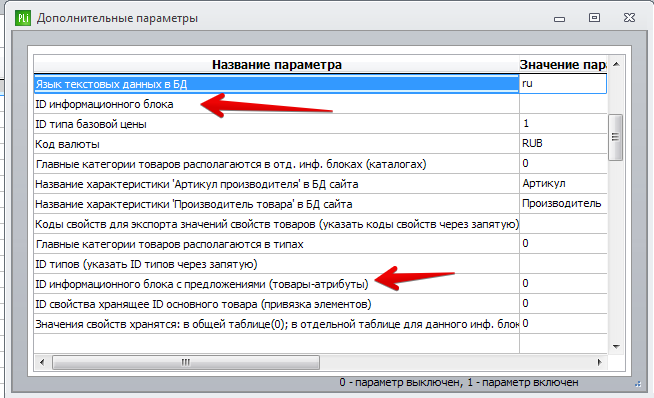
Task: Click the vertical scrollbar up arrow
Action: click(616, 64)
